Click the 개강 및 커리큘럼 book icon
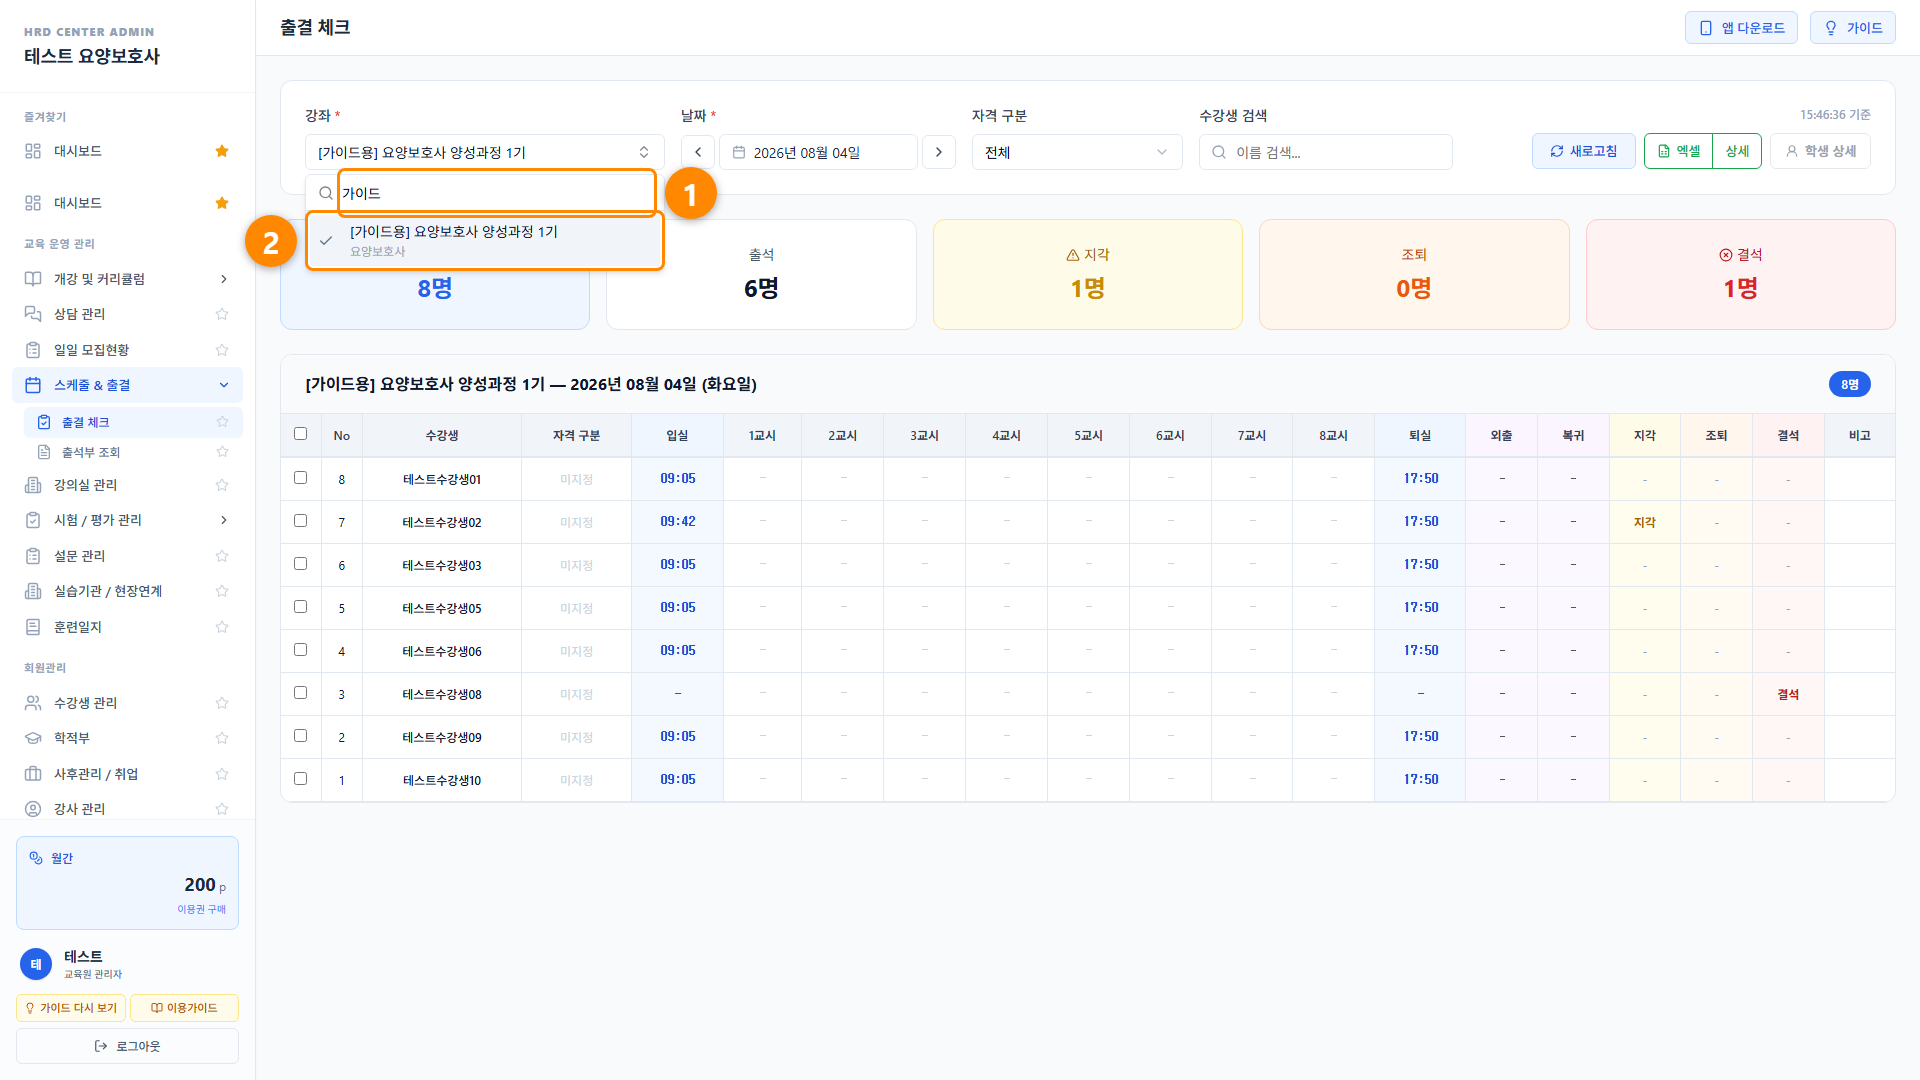1920x1080 pixels. [x=33, y=279]
